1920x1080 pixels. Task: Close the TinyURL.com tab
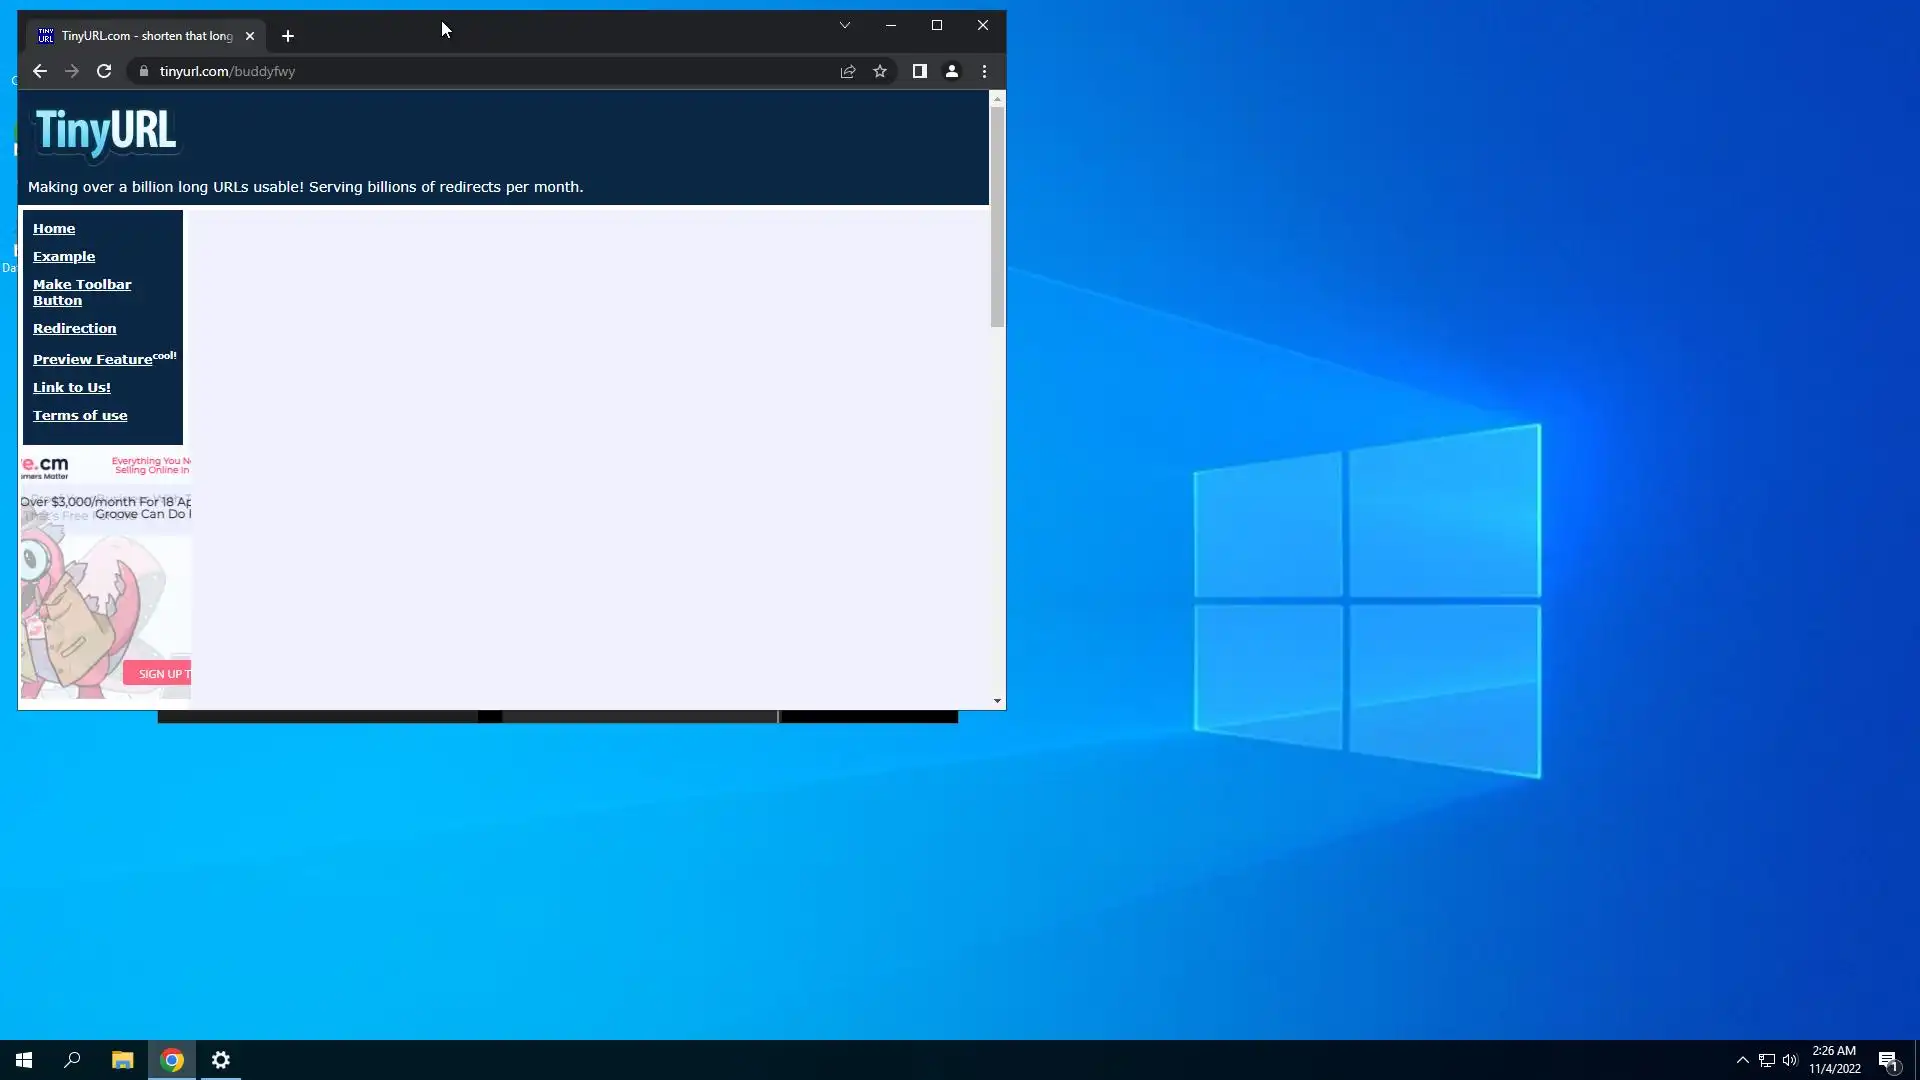click(250, 36)
